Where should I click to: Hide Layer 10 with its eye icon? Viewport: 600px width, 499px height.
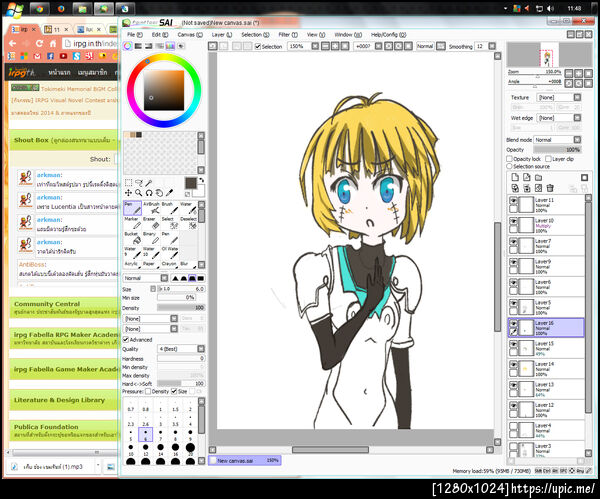513,221
